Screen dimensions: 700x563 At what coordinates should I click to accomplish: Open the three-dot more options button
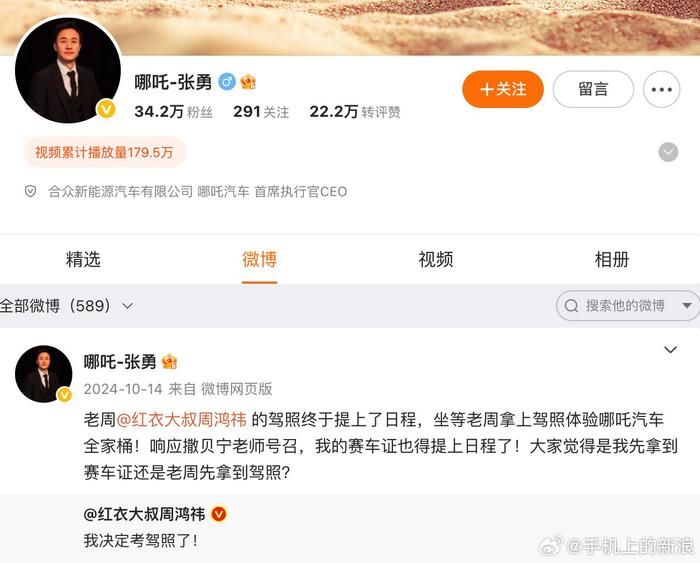(661, 89)
